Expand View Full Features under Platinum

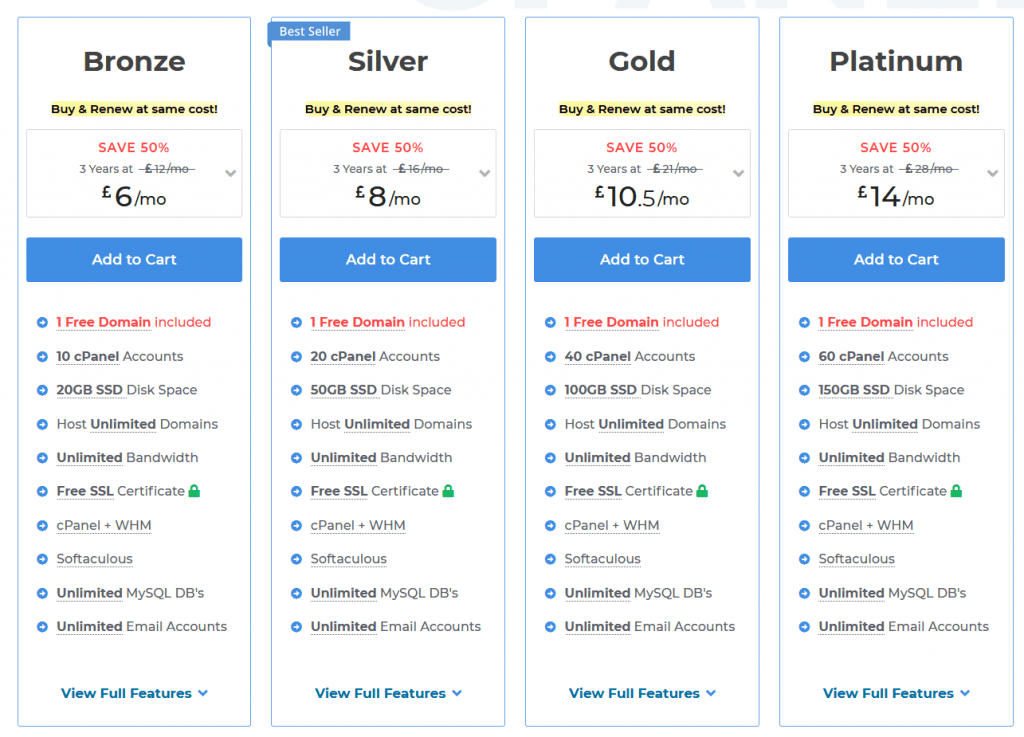coord(896,693)
